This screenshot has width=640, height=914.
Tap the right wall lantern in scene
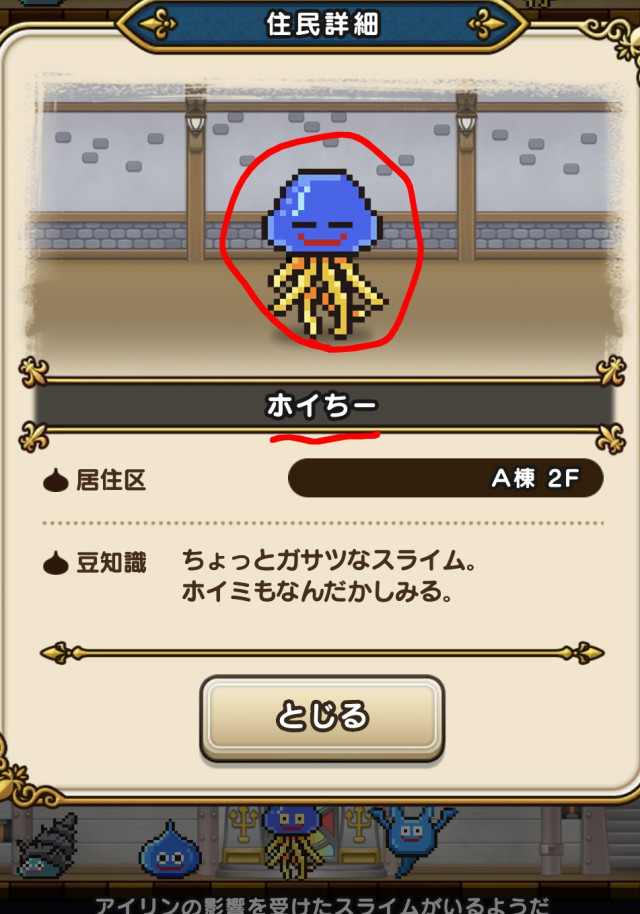click(x=466, y=117)
